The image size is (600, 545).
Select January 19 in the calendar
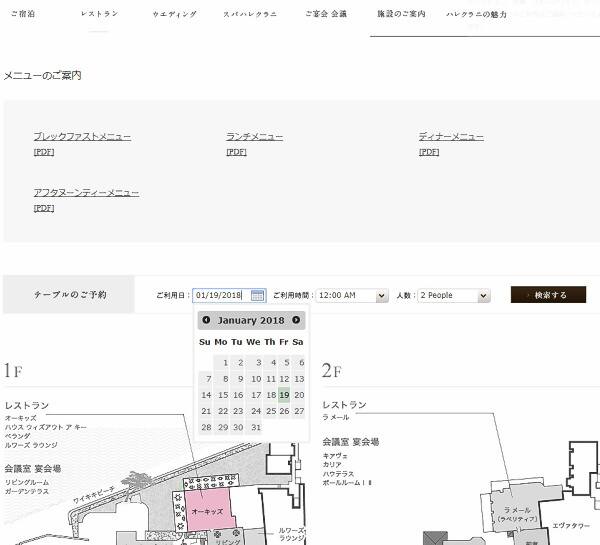click(284, 395)
